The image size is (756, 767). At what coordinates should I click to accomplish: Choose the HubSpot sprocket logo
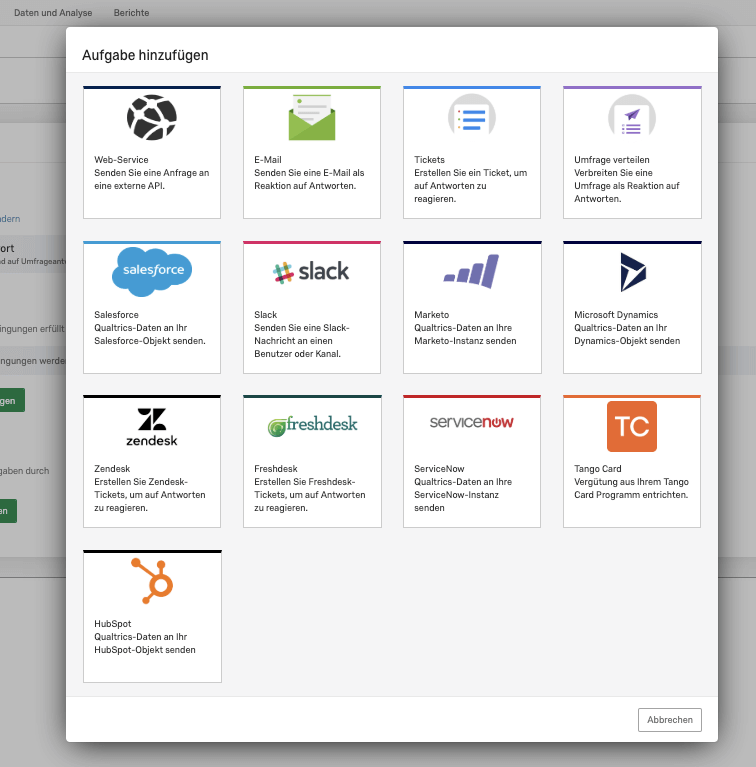[152, 581]
